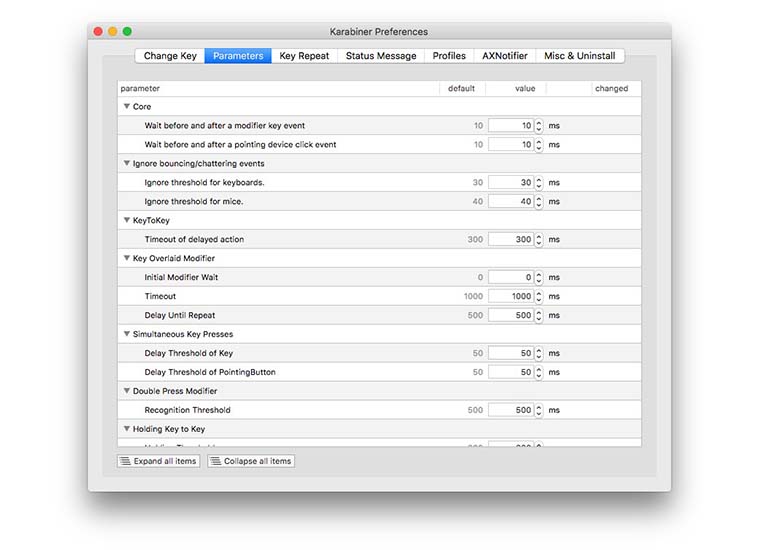This screenshot has width=760, height=550.
Task: Click the 'parameter' column header
Action: coord(140,89)
